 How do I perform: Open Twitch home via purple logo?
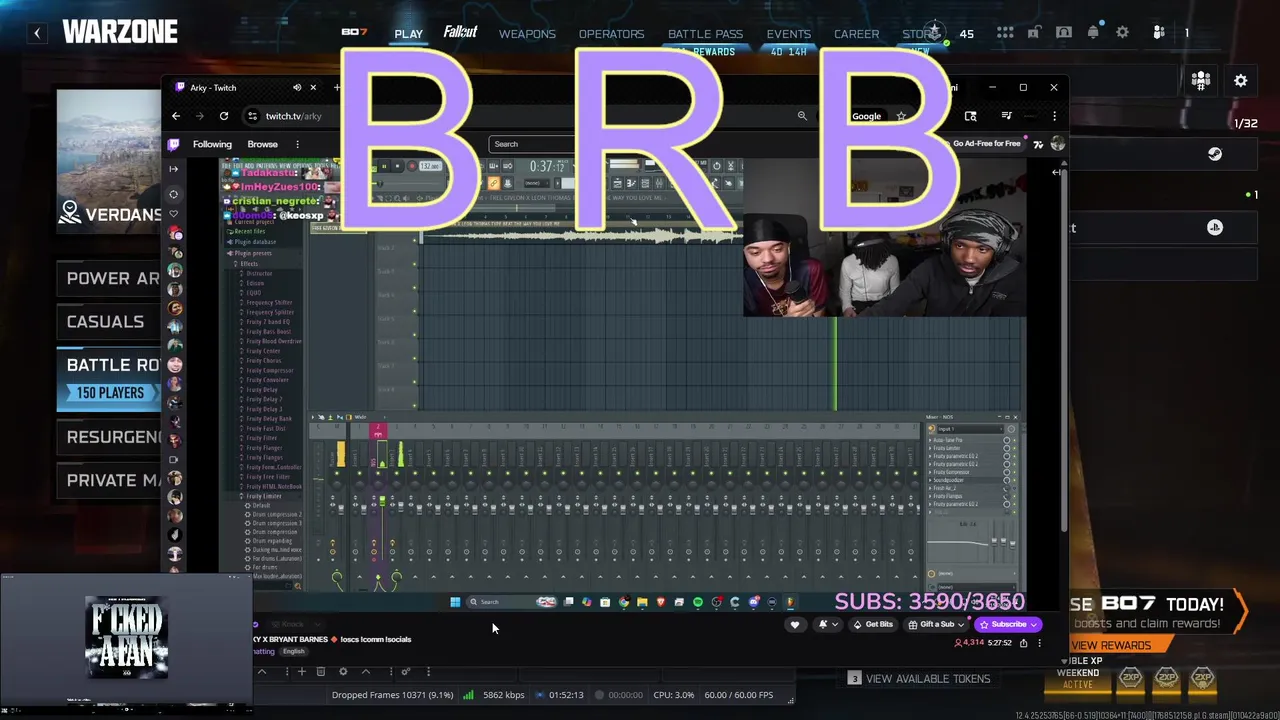(174, 144)
